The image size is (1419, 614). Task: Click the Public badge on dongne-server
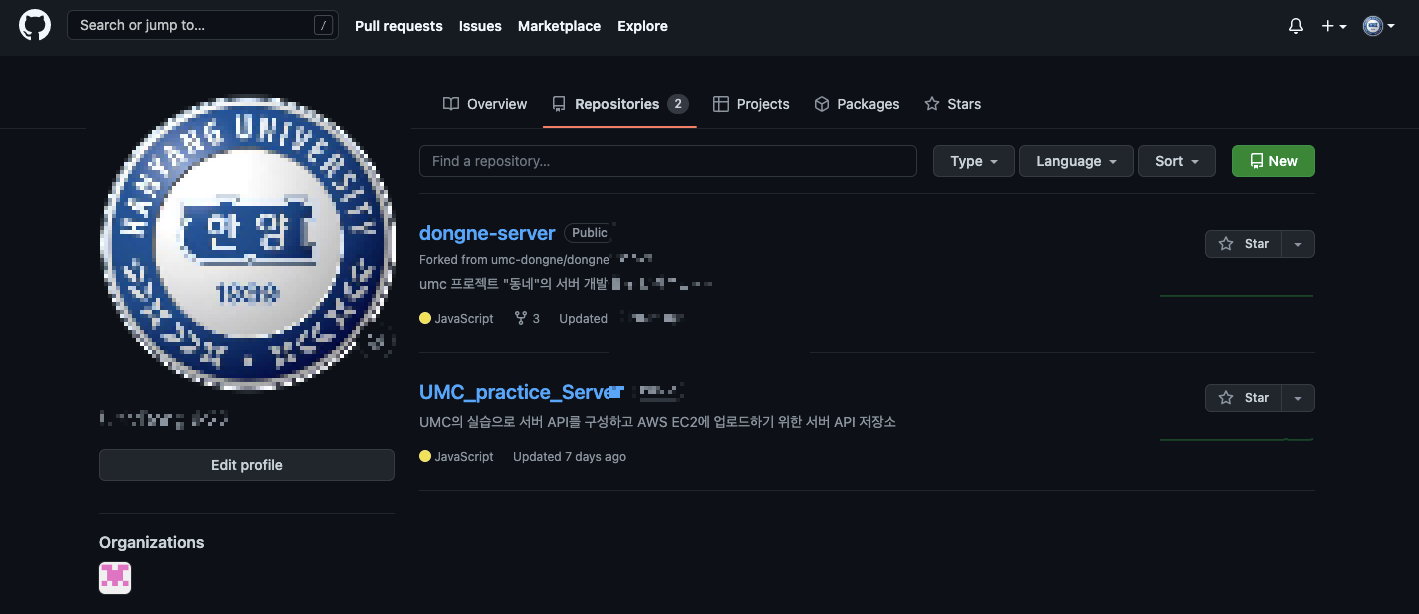pyautogui.click(x=589, y=233)
